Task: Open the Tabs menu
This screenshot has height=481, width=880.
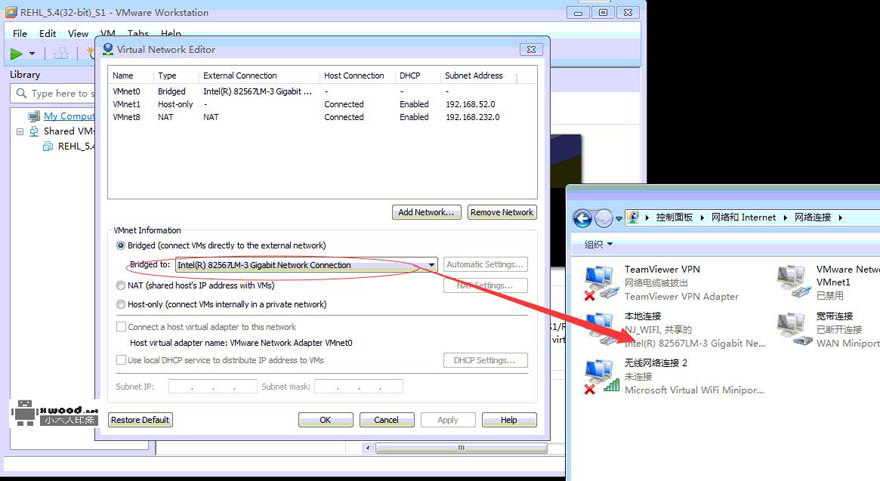Action: (138, 34)
